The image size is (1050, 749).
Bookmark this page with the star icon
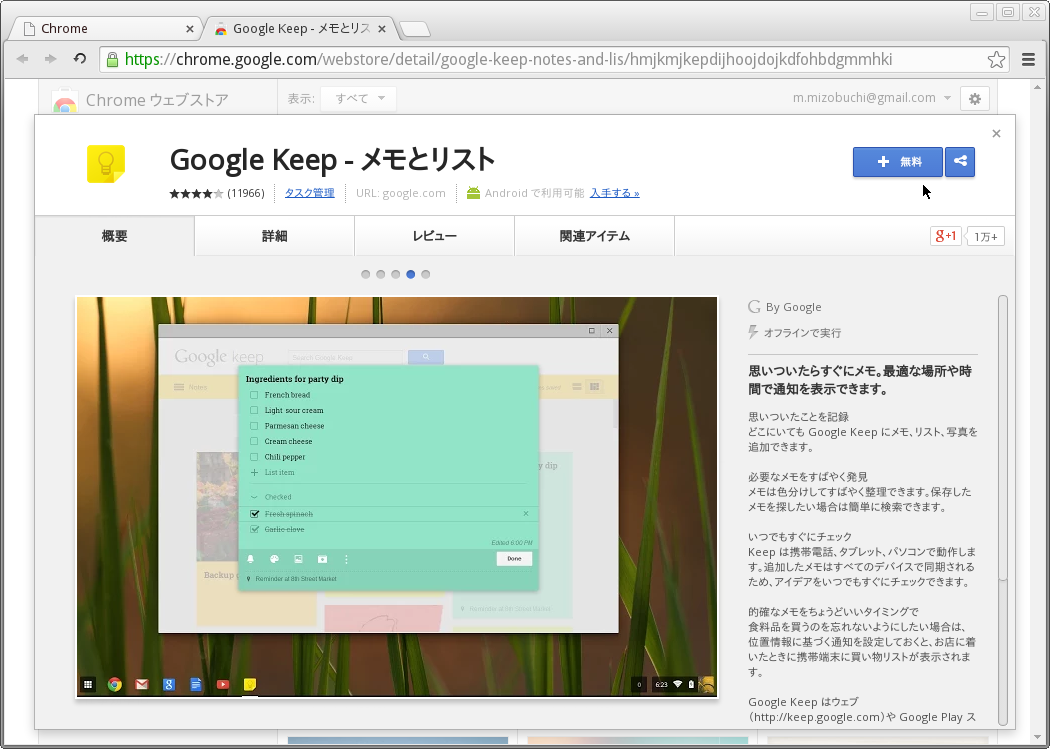tap(996, 60)
